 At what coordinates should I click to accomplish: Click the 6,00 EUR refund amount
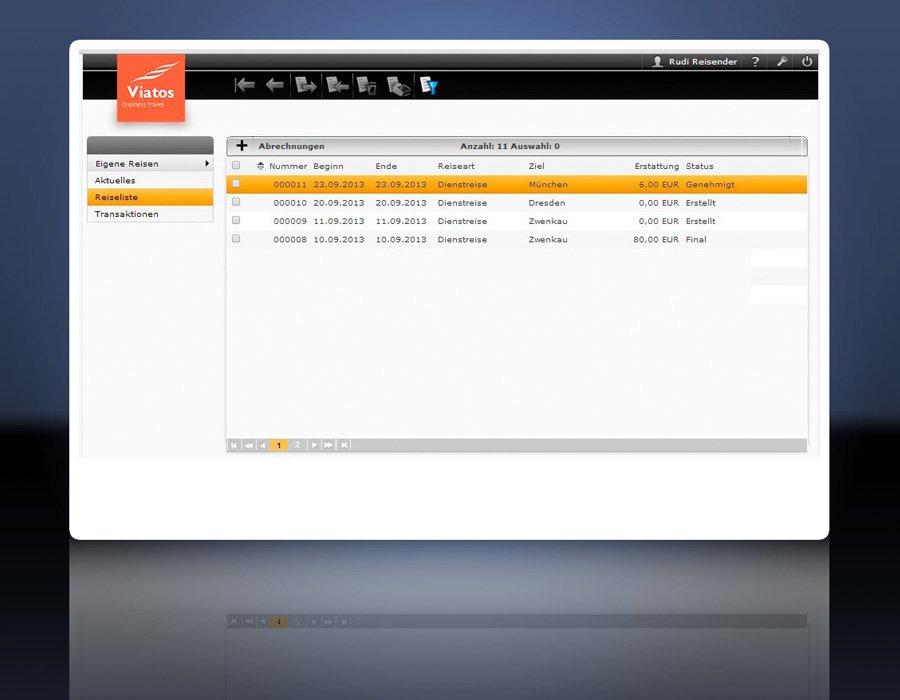click(x=659, y=185)
